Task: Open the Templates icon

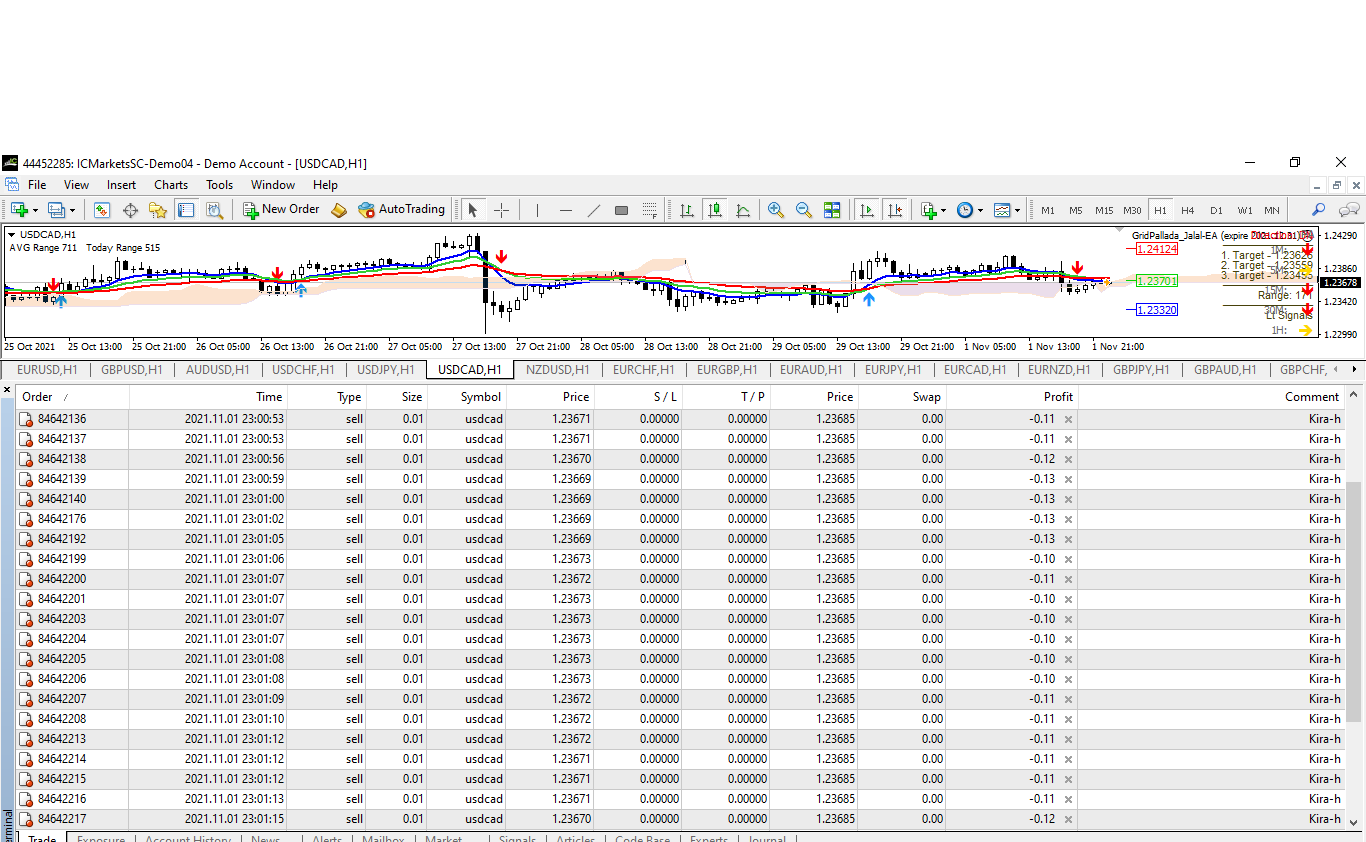Action: point(1002,210)
